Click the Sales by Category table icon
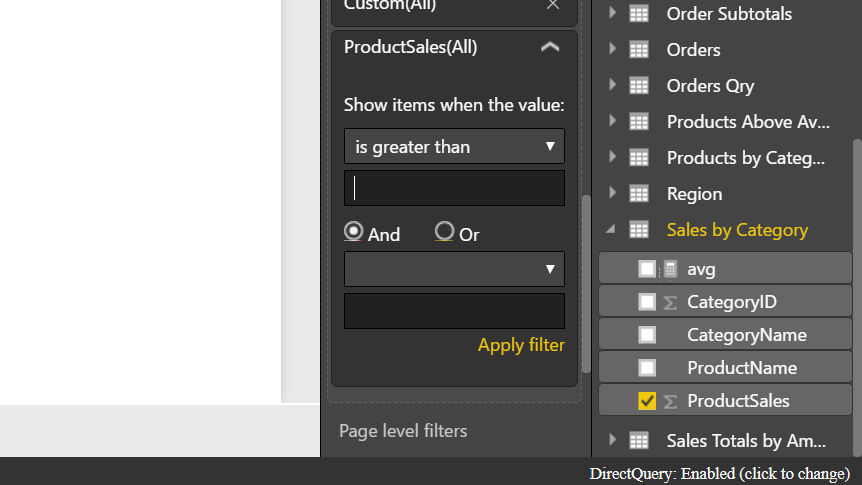The height and width of the screenshot is (485, 862). click(639, 230)
